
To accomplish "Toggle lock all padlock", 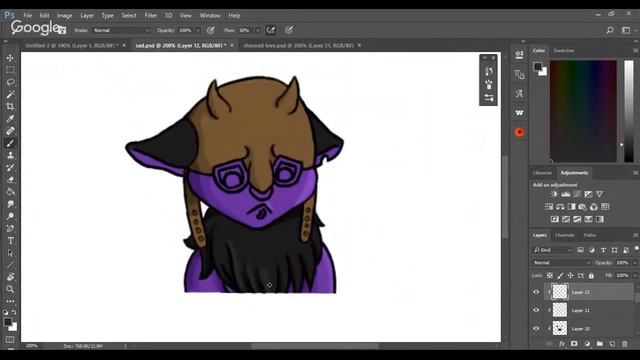I will pos(591,276).
